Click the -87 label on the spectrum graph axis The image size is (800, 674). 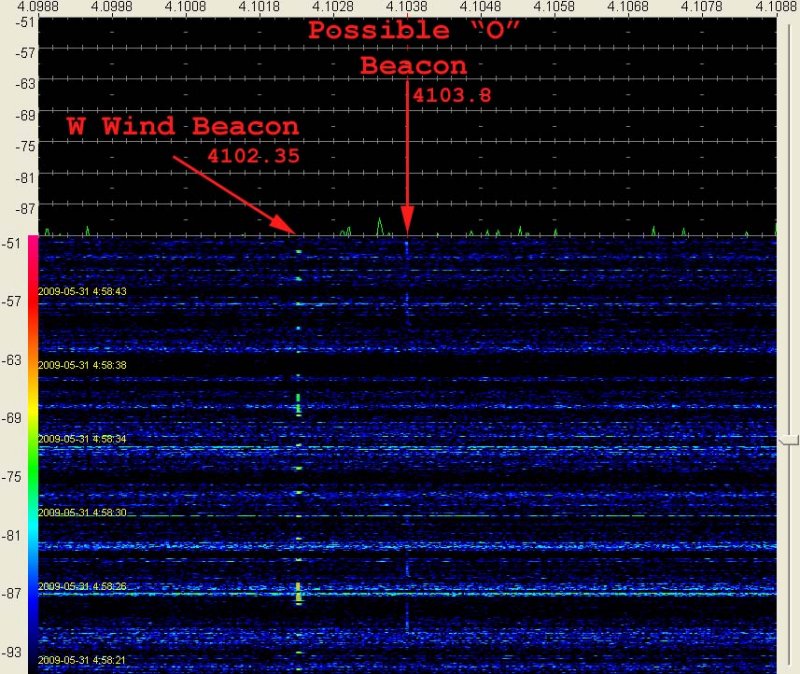(x=26, y=209)
